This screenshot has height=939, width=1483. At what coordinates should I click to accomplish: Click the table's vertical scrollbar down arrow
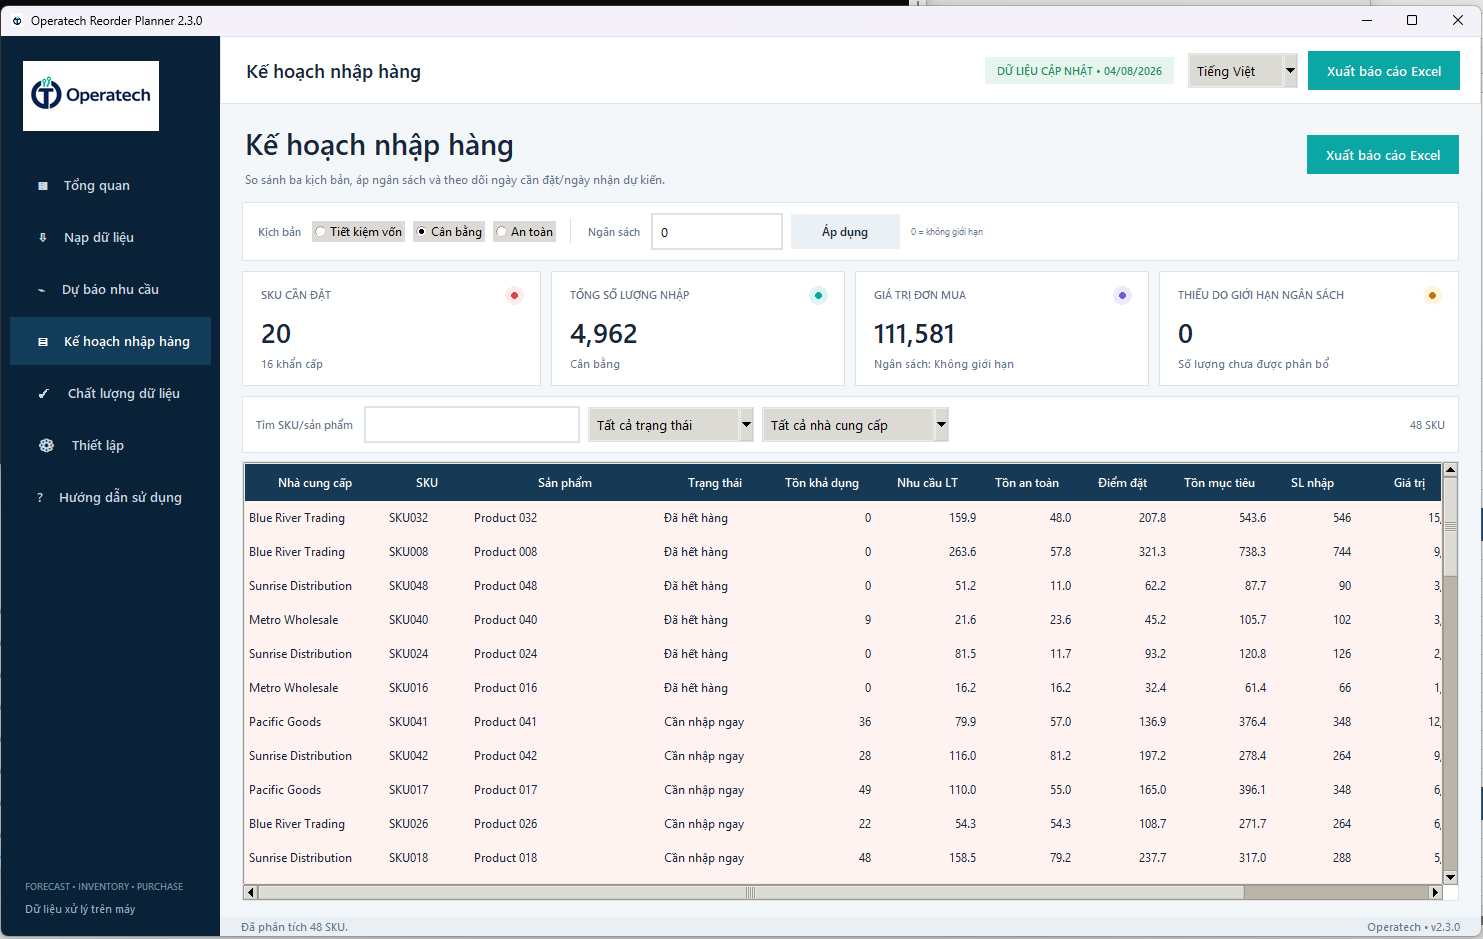[1450, 877]
